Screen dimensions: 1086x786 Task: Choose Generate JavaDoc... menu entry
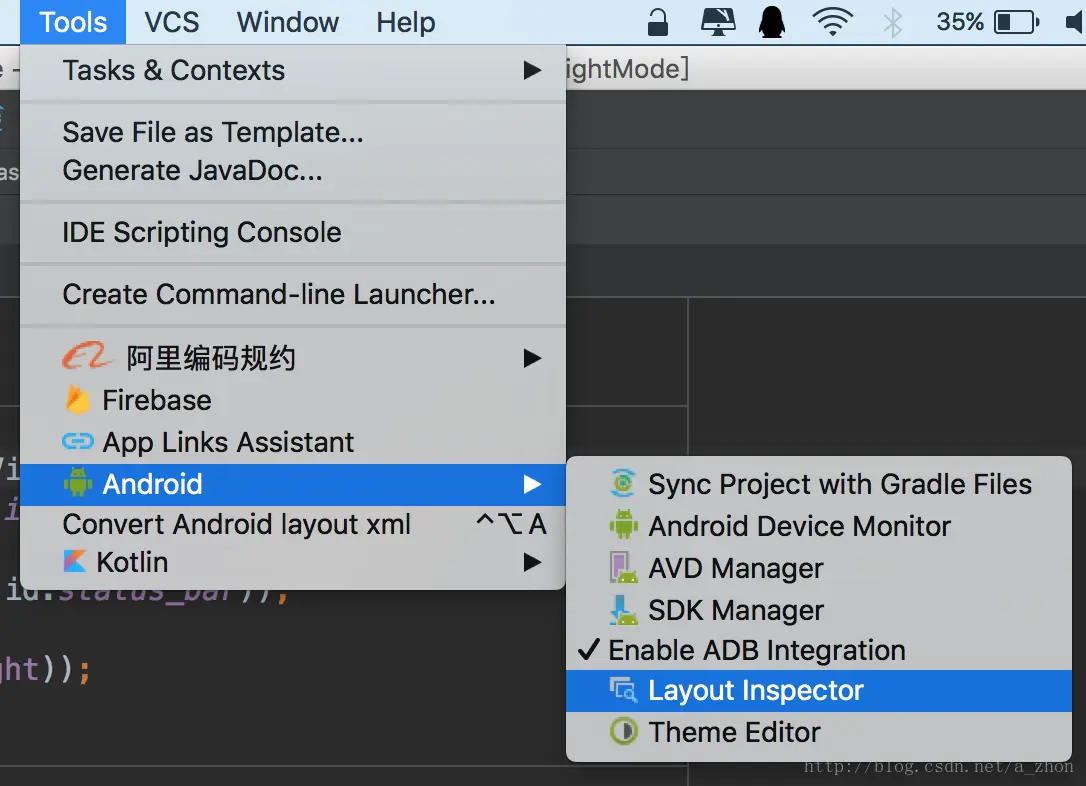point(192,171)
